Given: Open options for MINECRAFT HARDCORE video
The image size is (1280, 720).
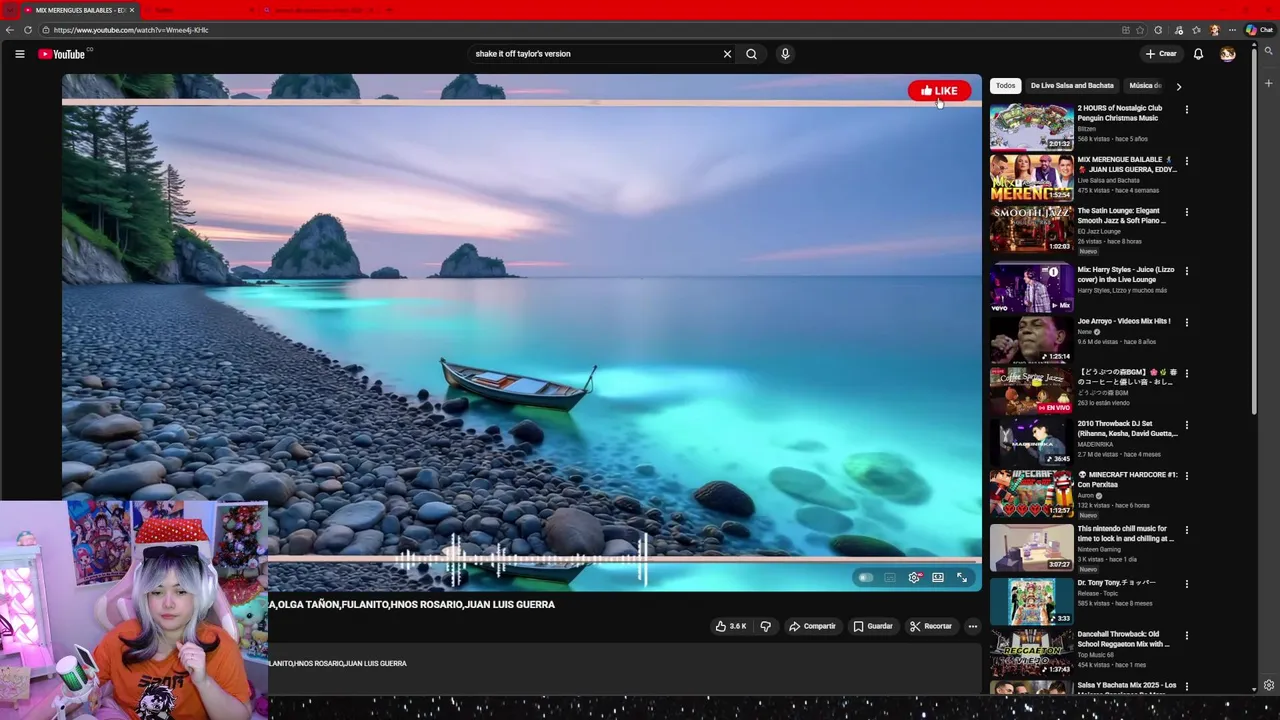Looking at the screenshot, I should (1187, 476).
